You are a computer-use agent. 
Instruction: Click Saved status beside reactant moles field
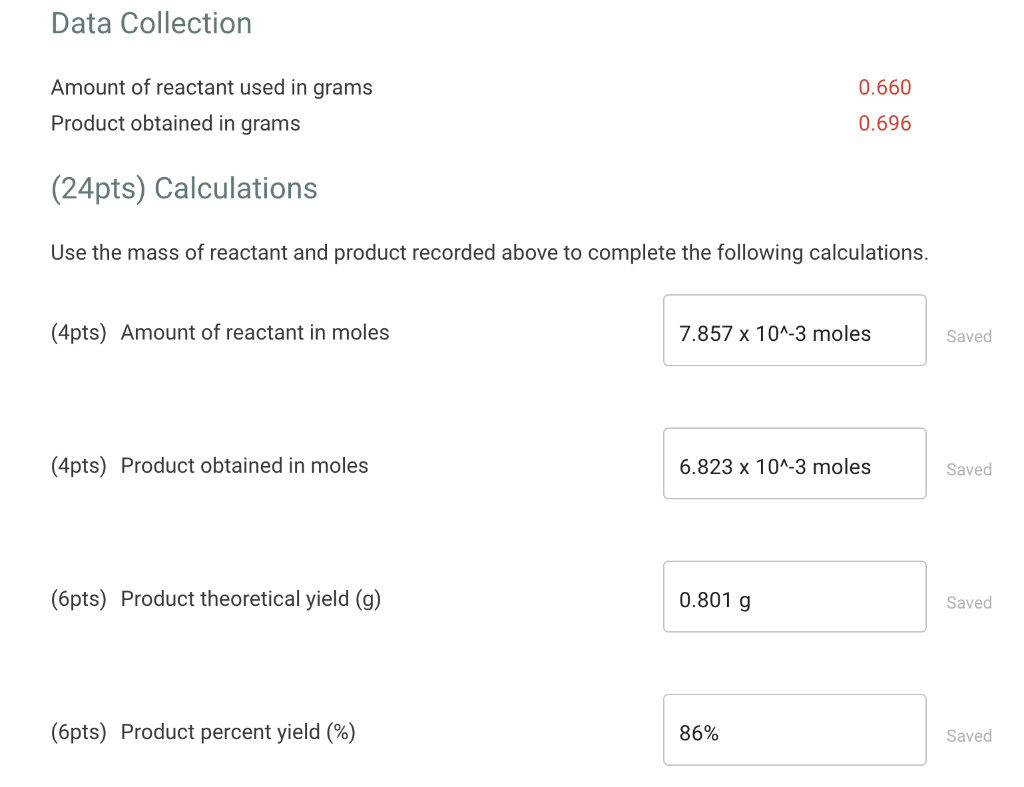coord(968,337)
